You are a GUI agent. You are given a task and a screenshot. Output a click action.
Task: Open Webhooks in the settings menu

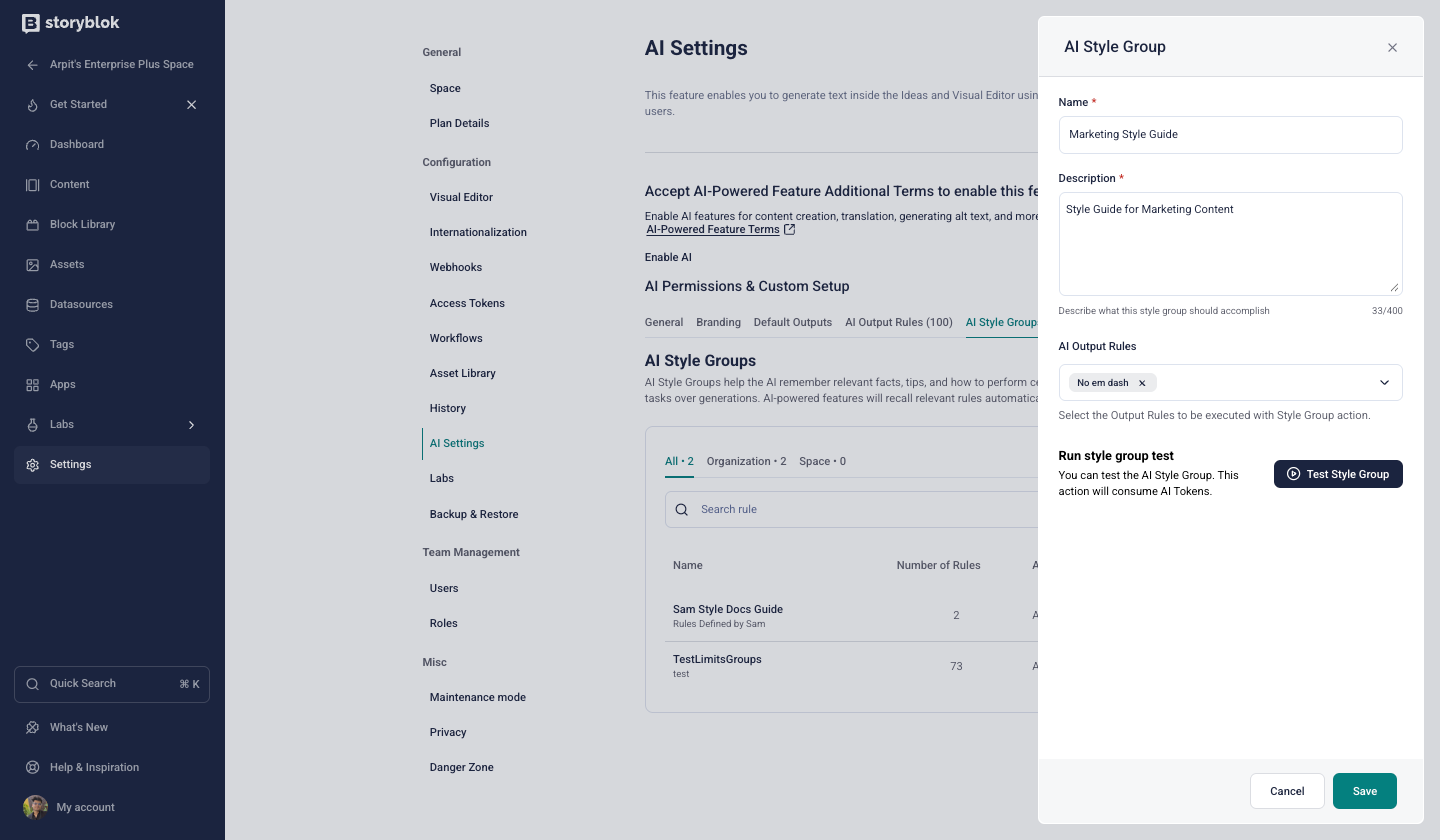[x=456, y=267]
